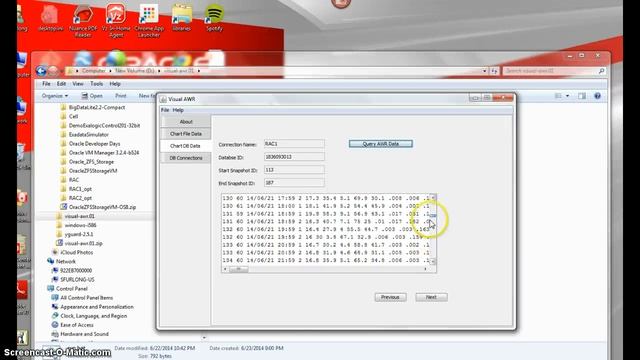Image resolution: width=640 pixels, height=360 pixels.
Task: Click the Spotify desktop icon
Action: pyautogui.click(x=214, y=18)
